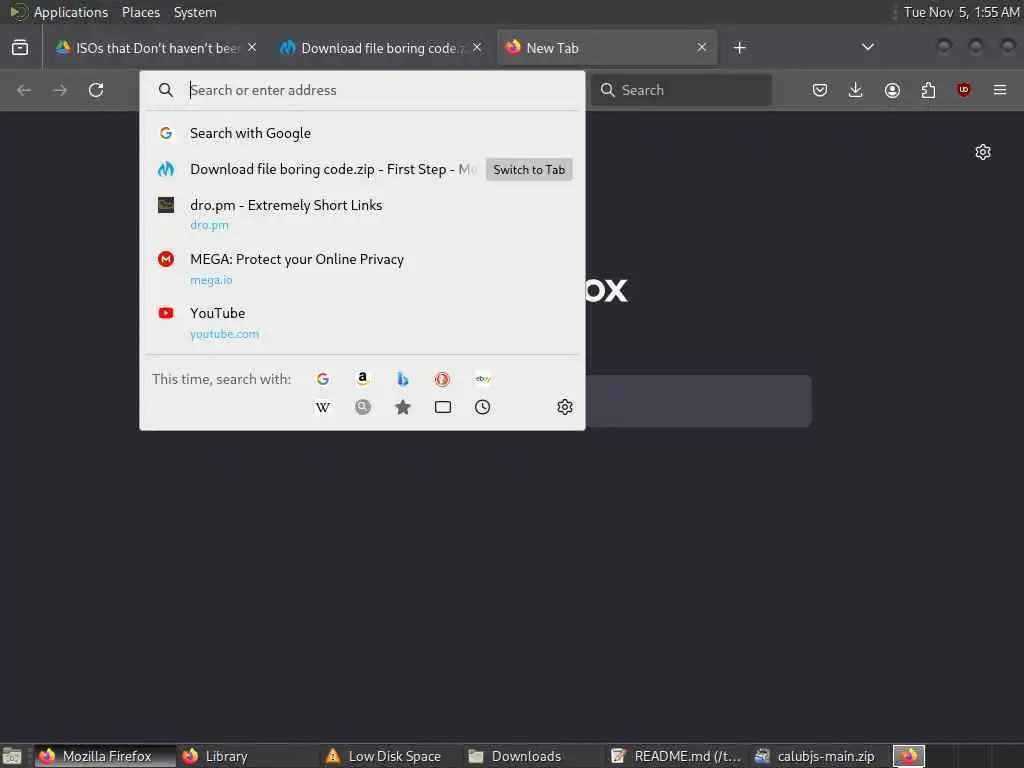Screen dimensions: 1024x768
Task: Open the Firefox account icon
Action: tap(892, 90)
